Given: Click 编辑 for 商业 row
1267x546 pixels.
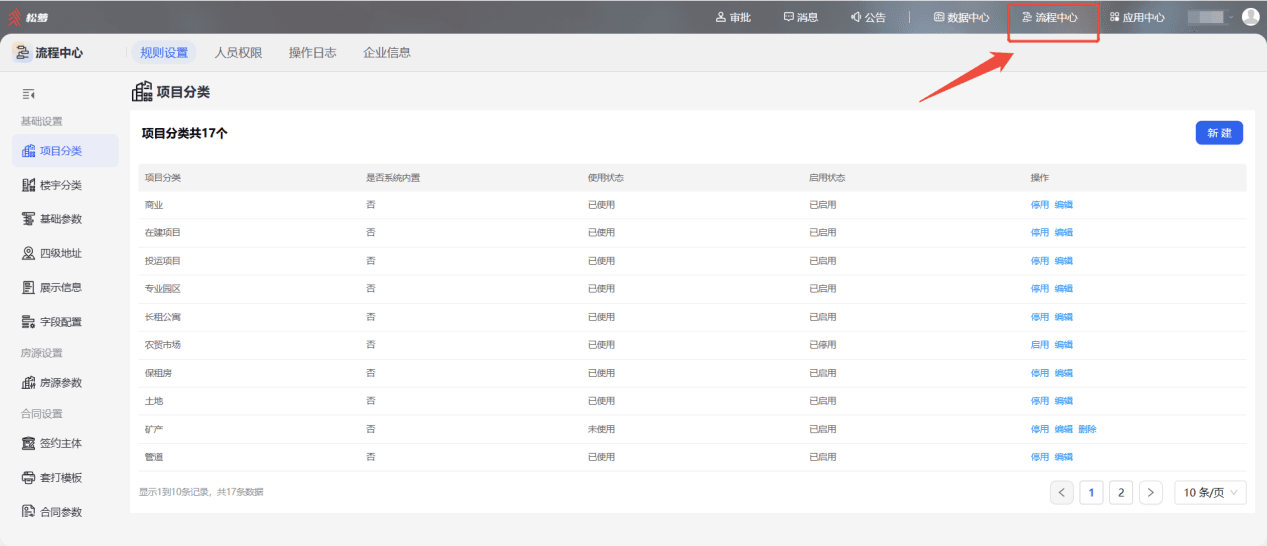Looking at the screenshot, I should point(1063,205).
